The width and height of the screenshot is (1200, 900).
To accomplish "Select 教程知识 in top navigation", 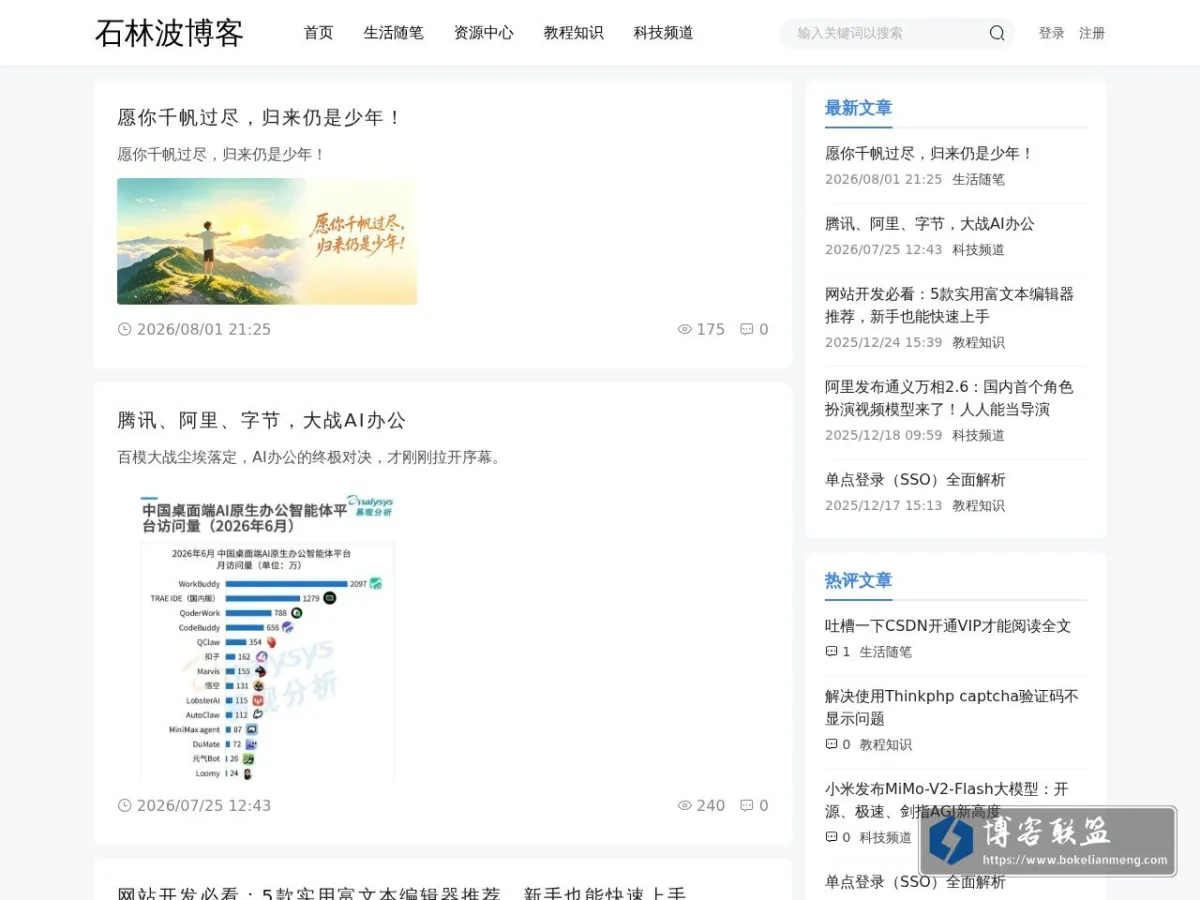I will [574, 33].
